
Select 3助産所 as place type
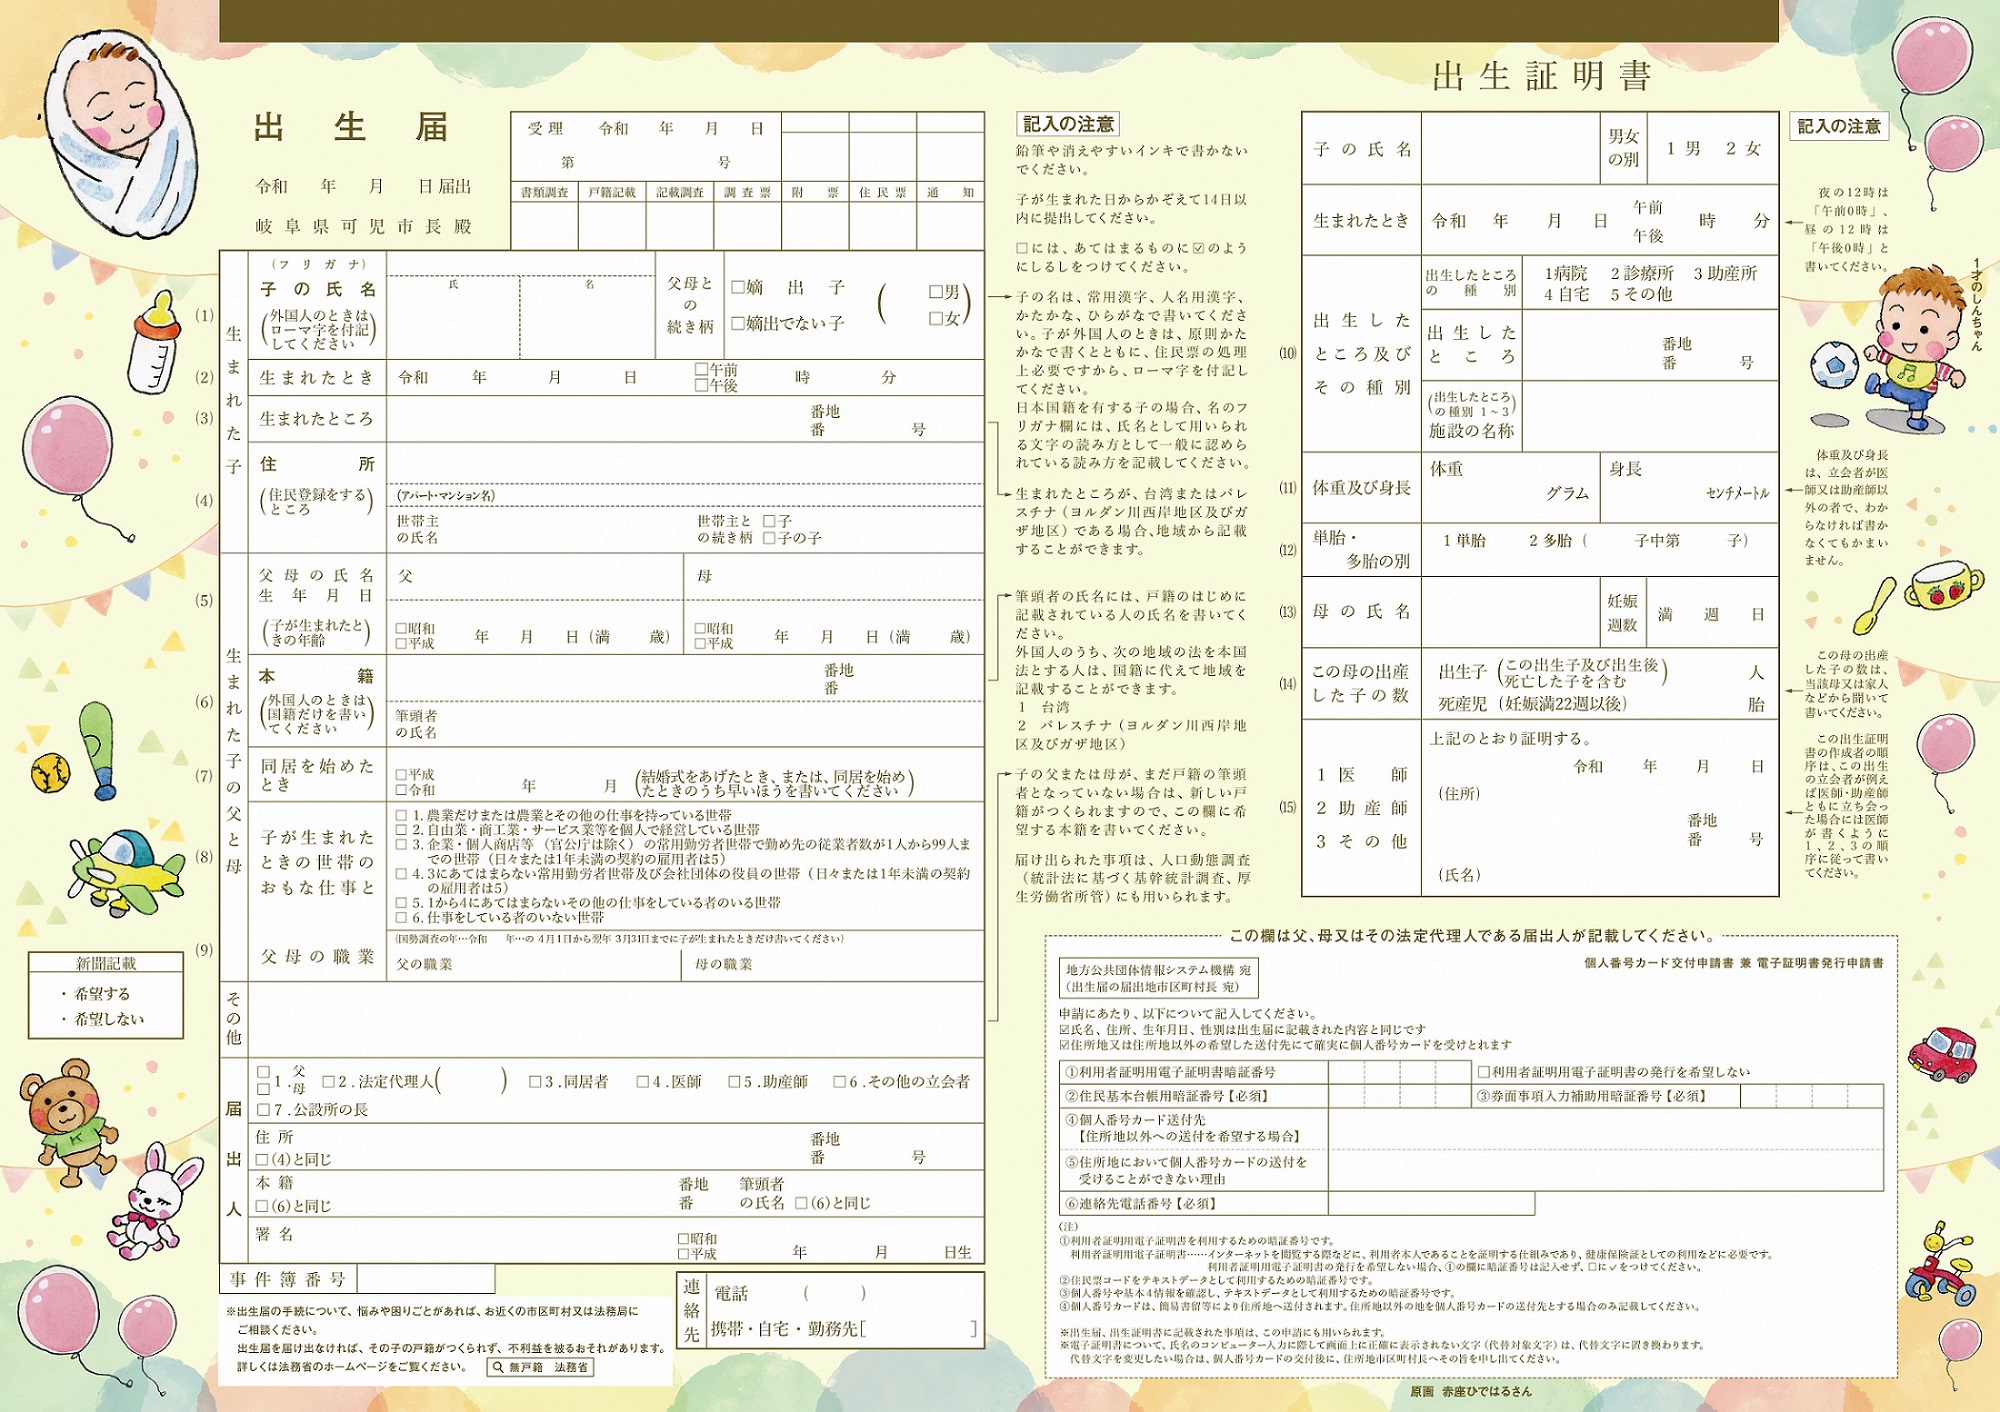[1725, 273]
